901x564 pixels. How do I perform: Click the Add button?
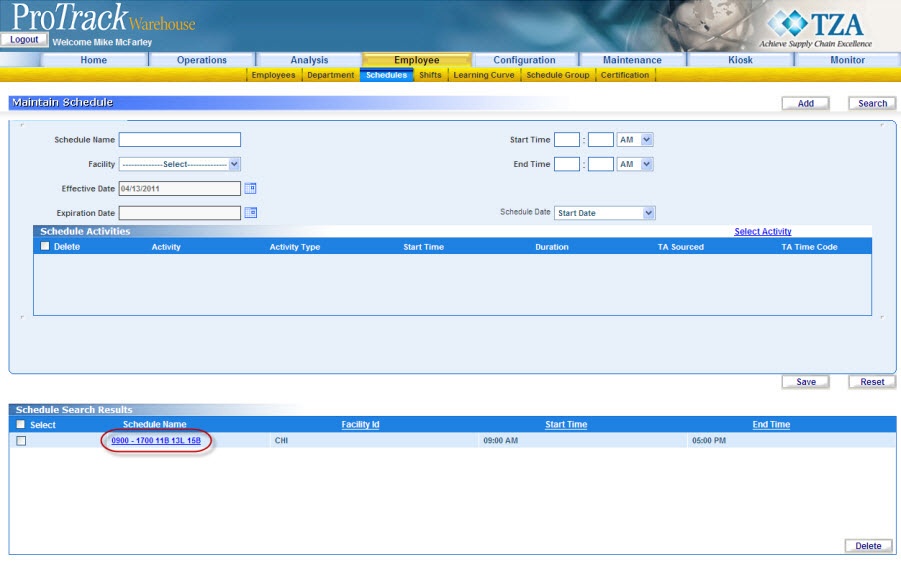click(x=806, y=103)
